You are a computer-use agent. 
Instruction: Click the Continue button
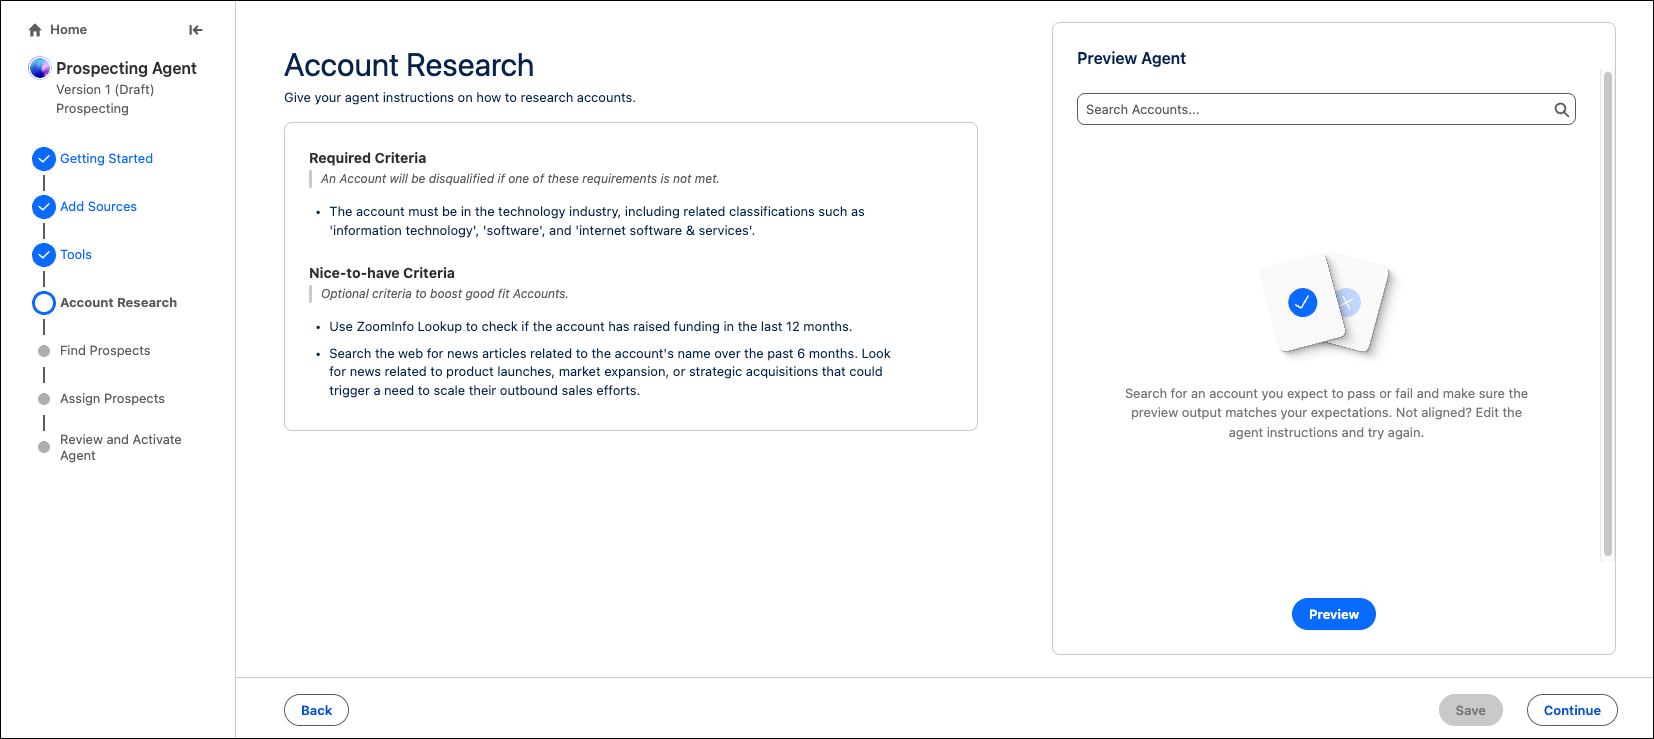pyautogui.click(x=1572, y=710)
